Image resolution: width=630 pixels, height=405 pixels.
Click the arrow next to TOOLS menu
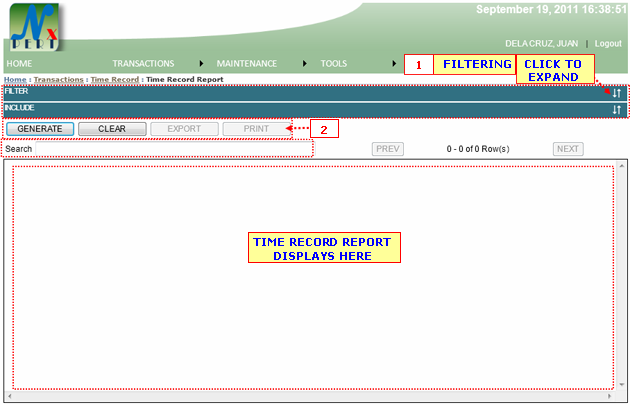pyautogui.click(x=394, y=63)
